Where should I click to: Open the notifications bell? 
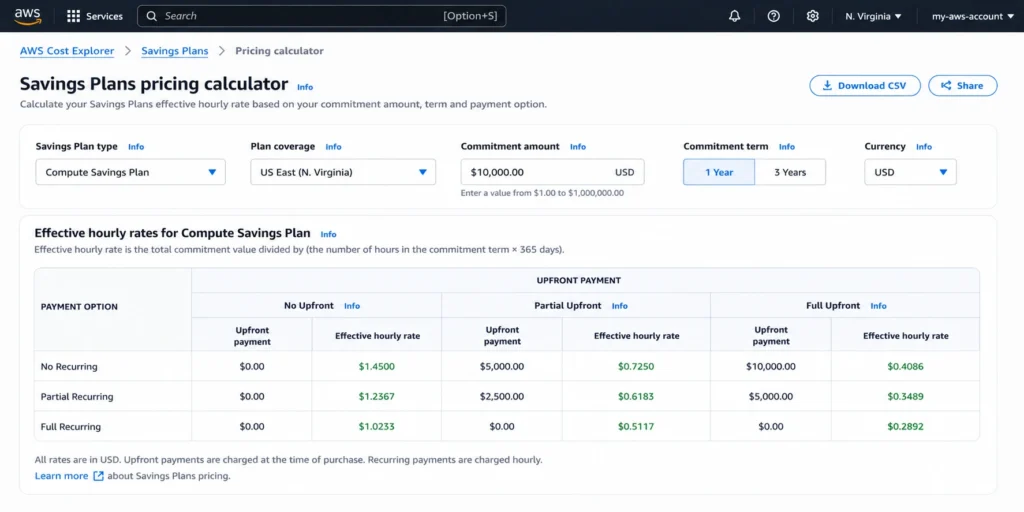[735, 16]
